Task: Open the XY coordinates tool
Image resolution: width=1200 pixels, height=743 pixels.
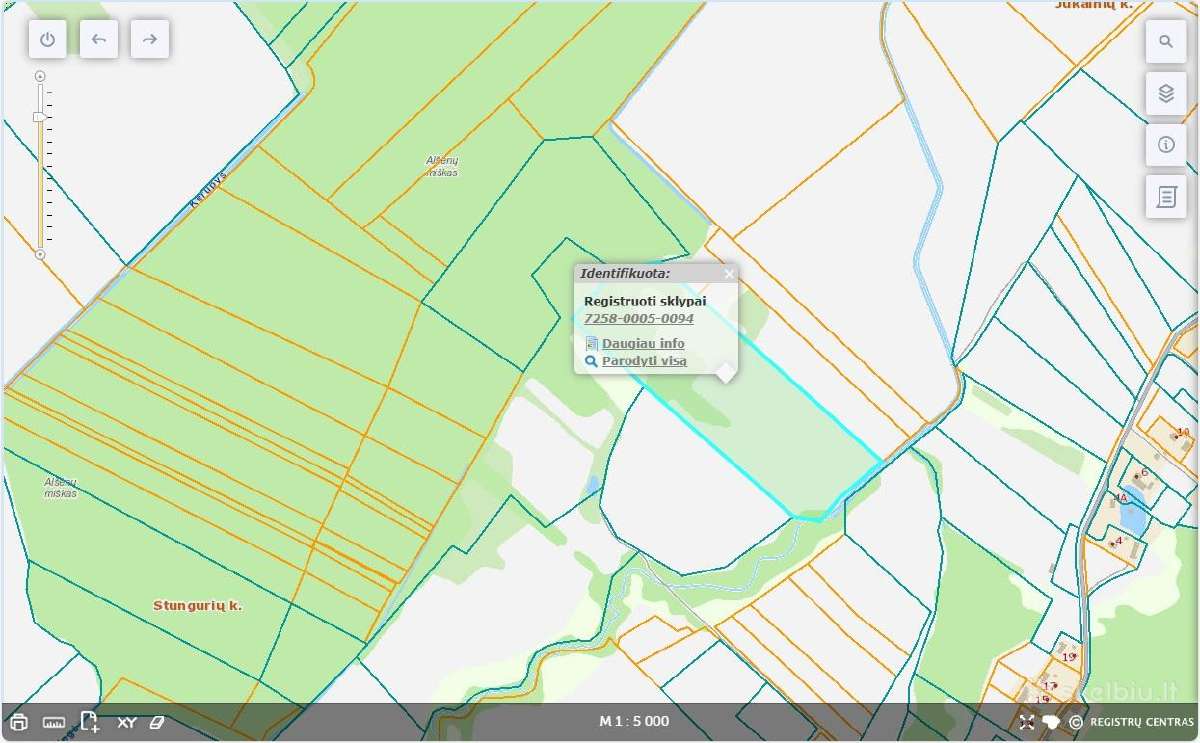Action: point(127,722)
